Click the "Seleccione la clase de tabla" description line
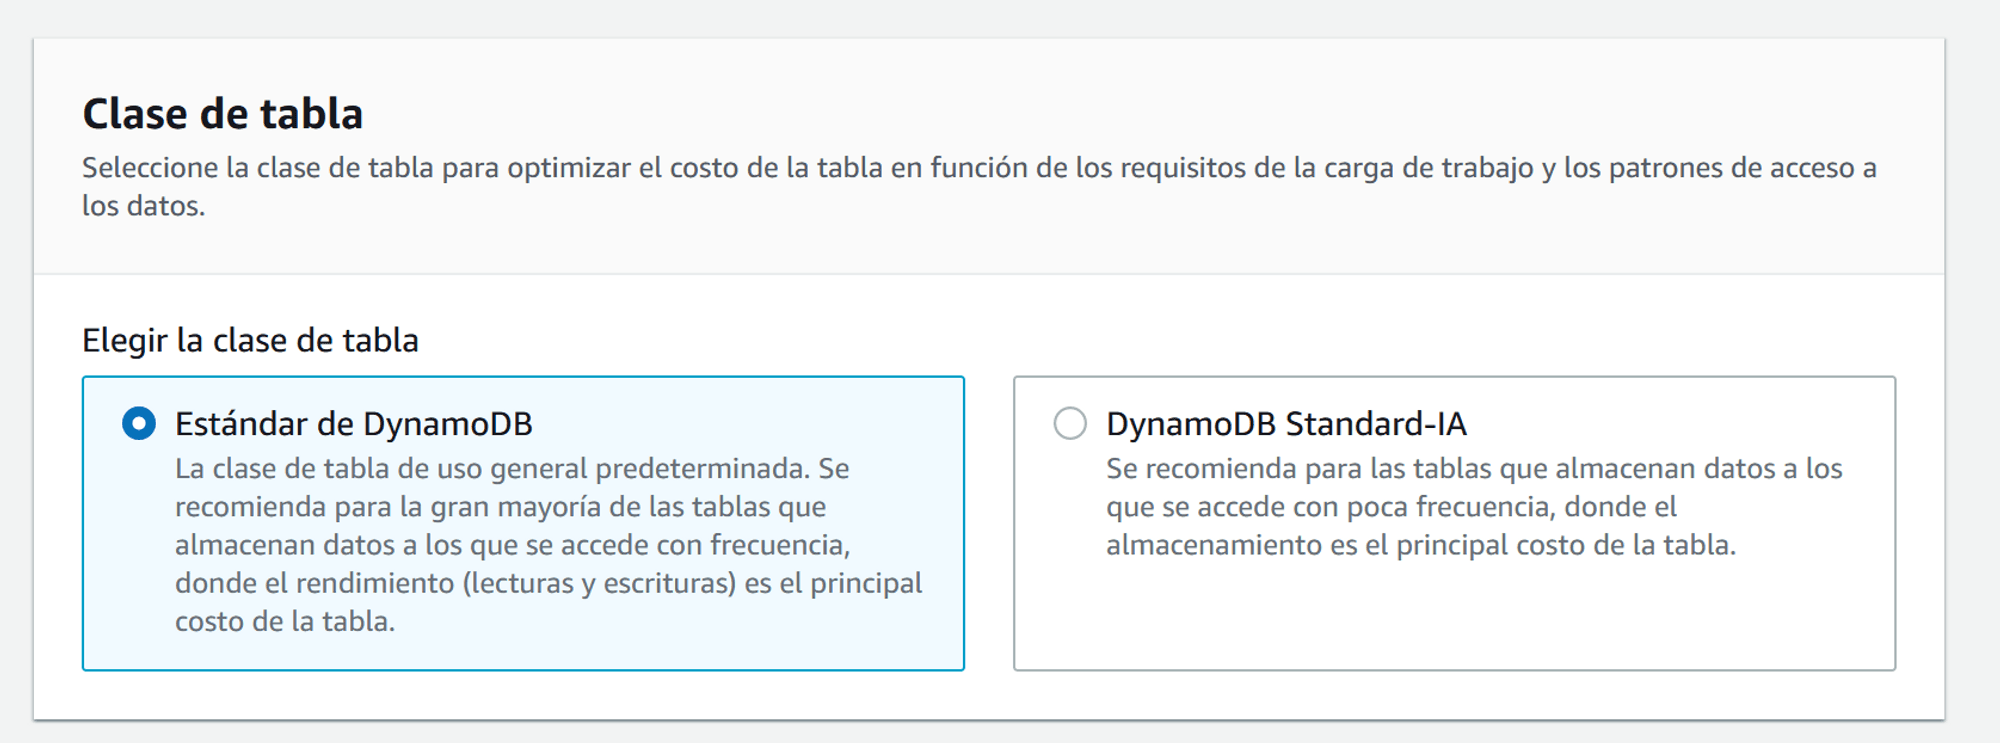The width and height of the screenshot is (2000, 743). pyautogui.click(x=978, y=168)
